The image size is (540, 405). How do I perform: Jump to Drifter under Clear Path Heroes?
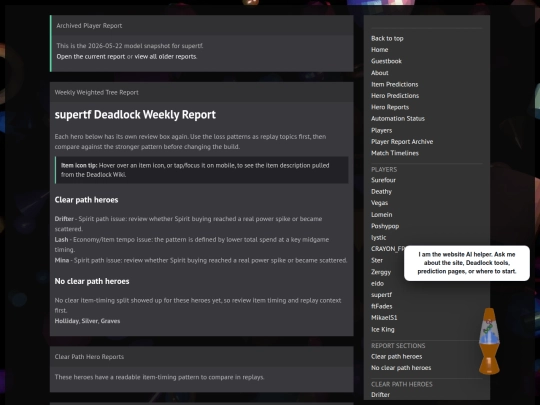click(380, 395)
